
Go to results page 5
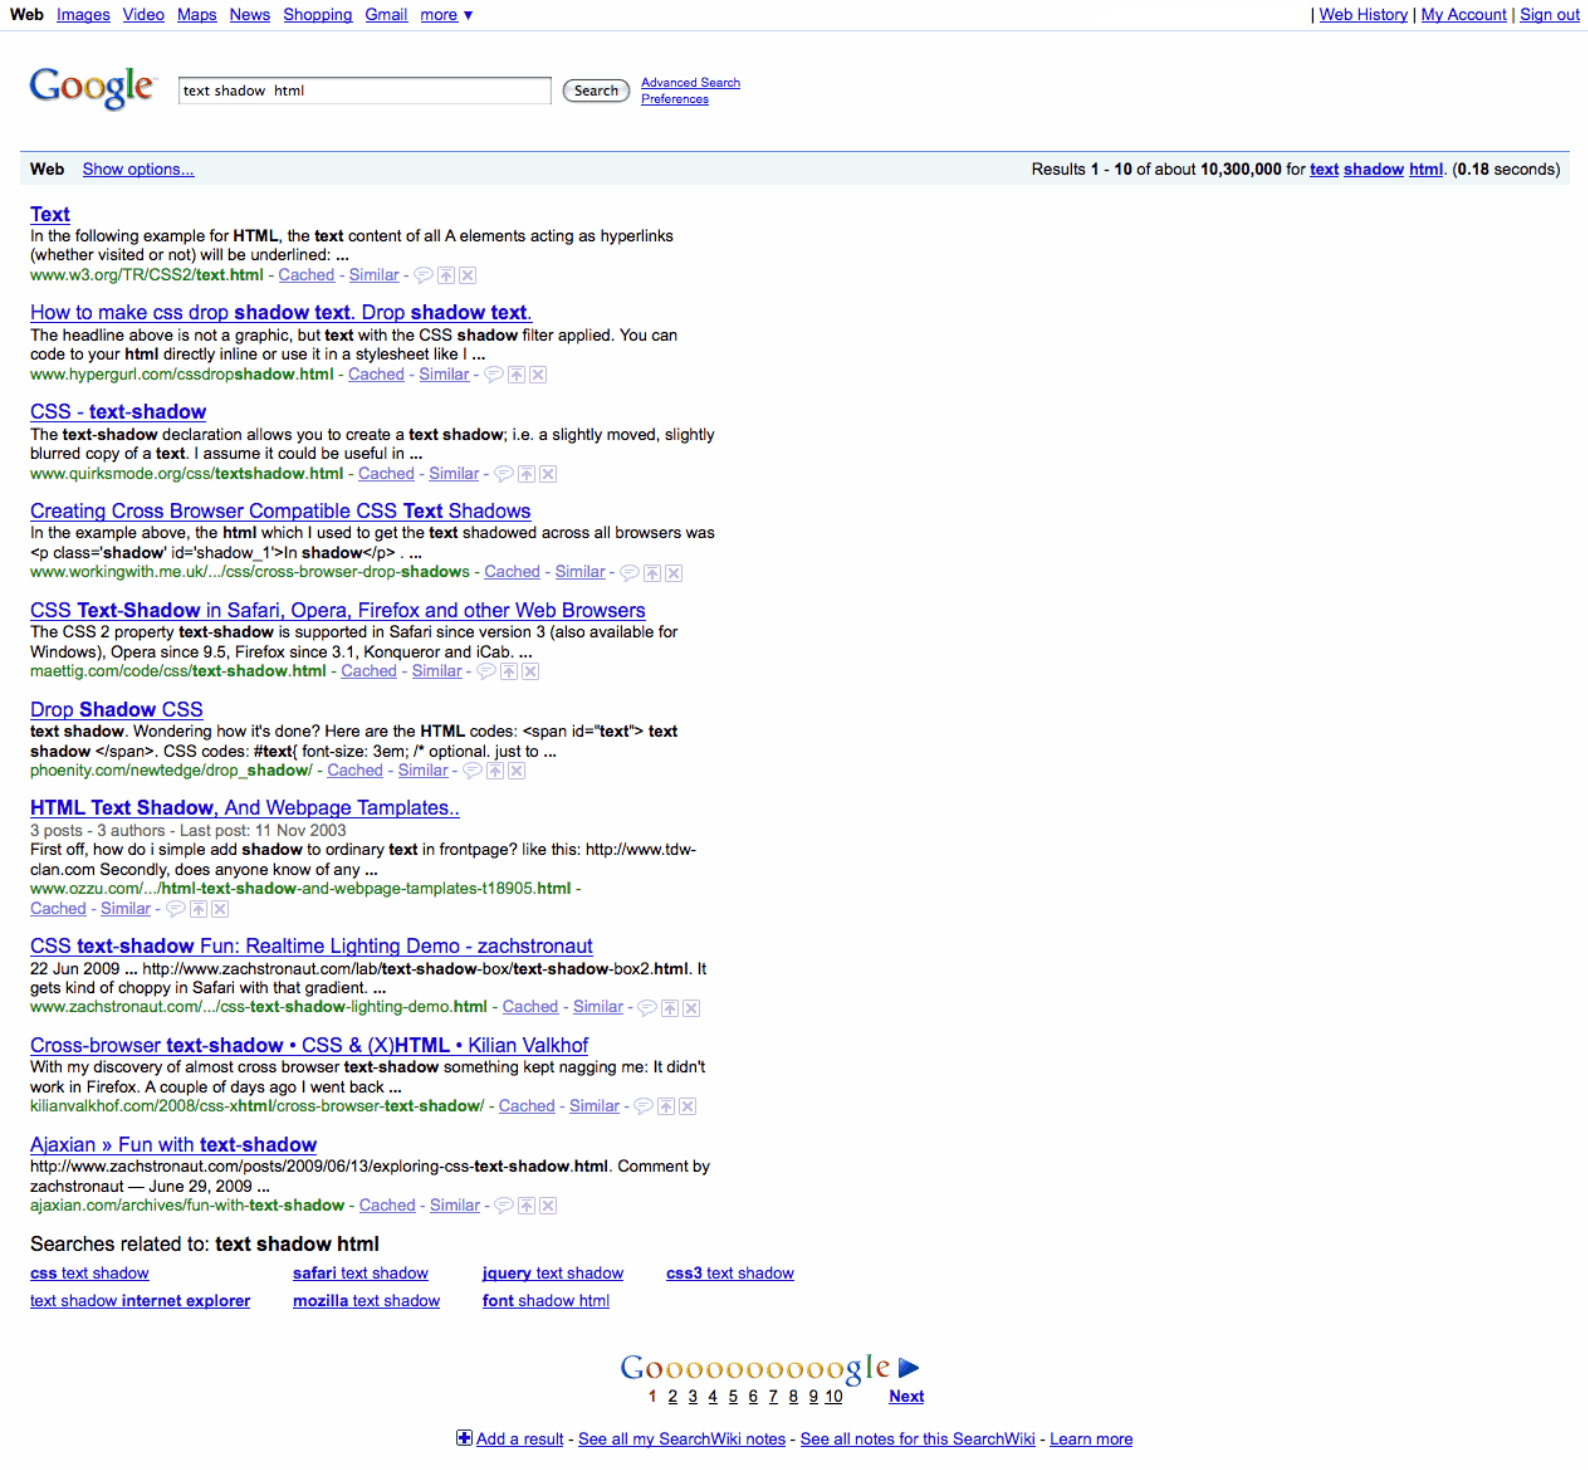click(733, 1397)
